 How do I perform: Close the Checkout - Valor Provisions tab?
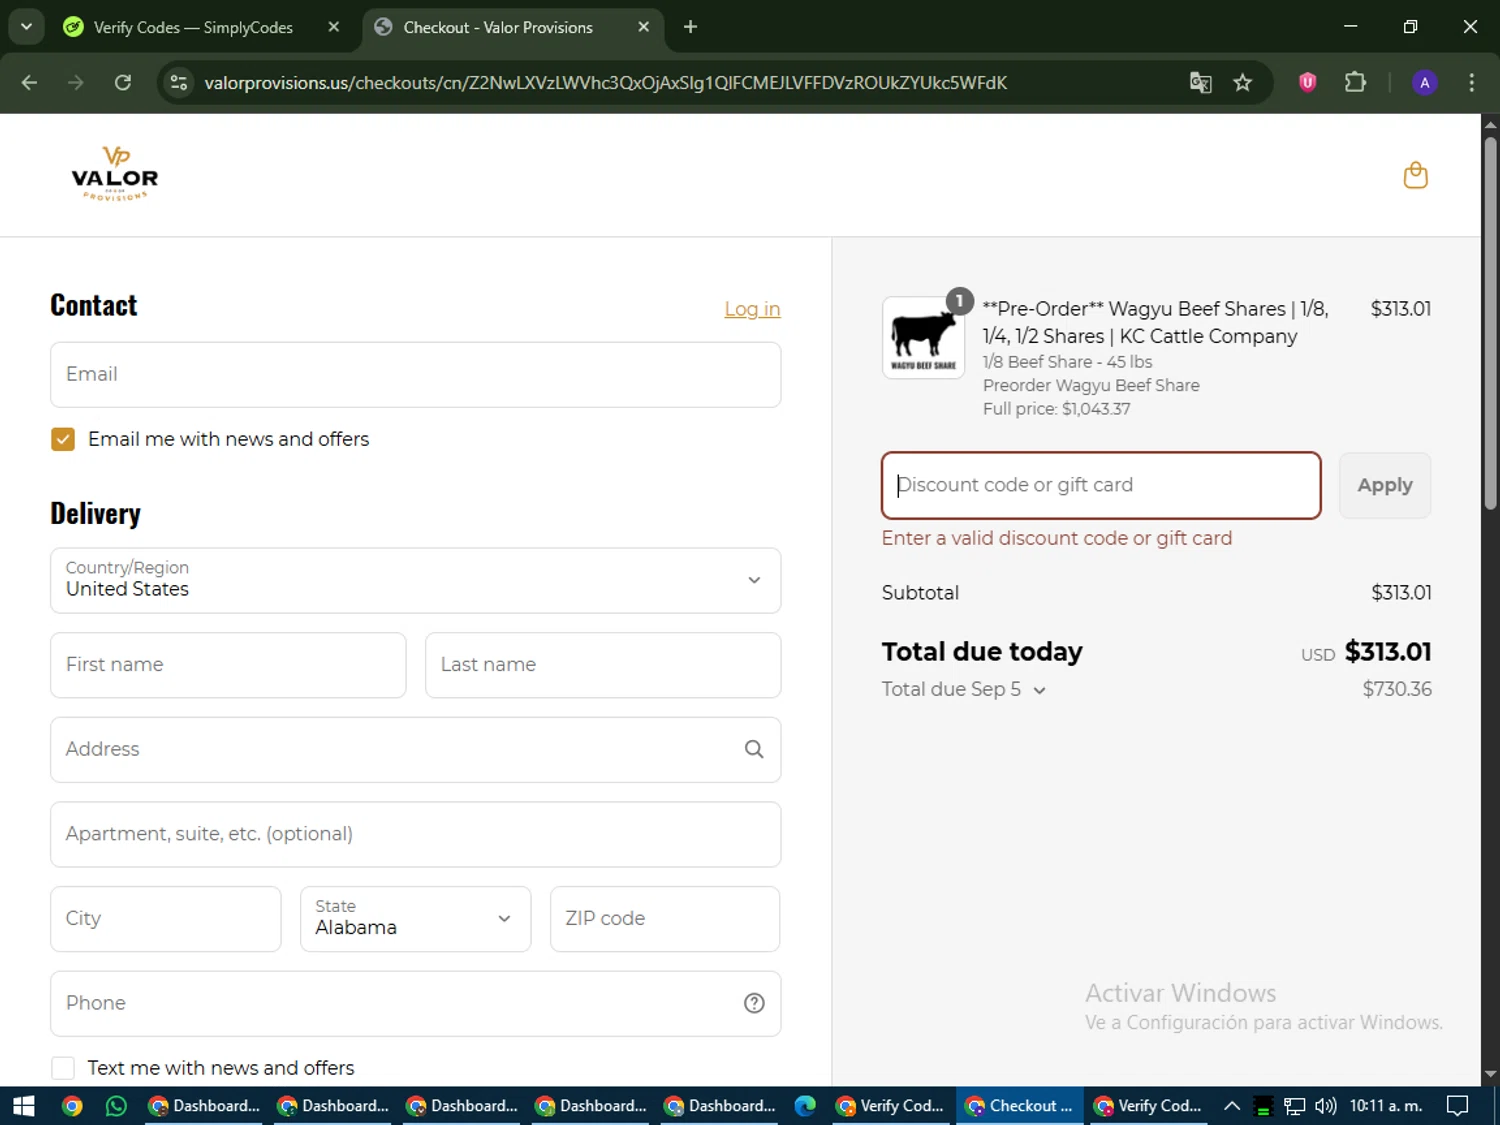644,27
